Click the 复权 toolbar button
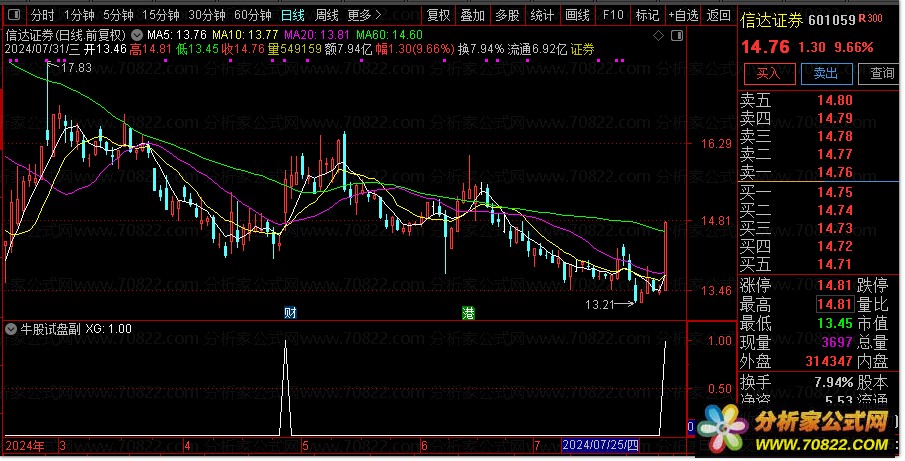Screen dimensions: 905x461 coord(438,15)
